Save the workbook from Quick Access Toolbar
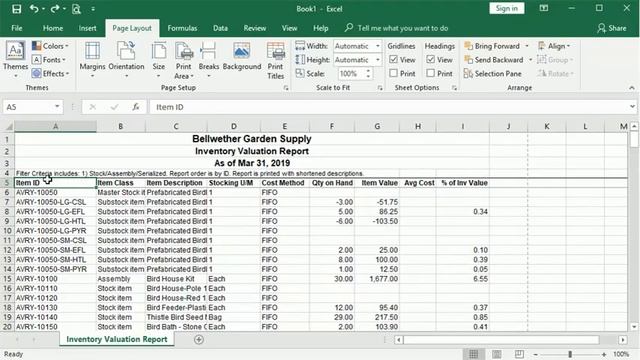 16,9
